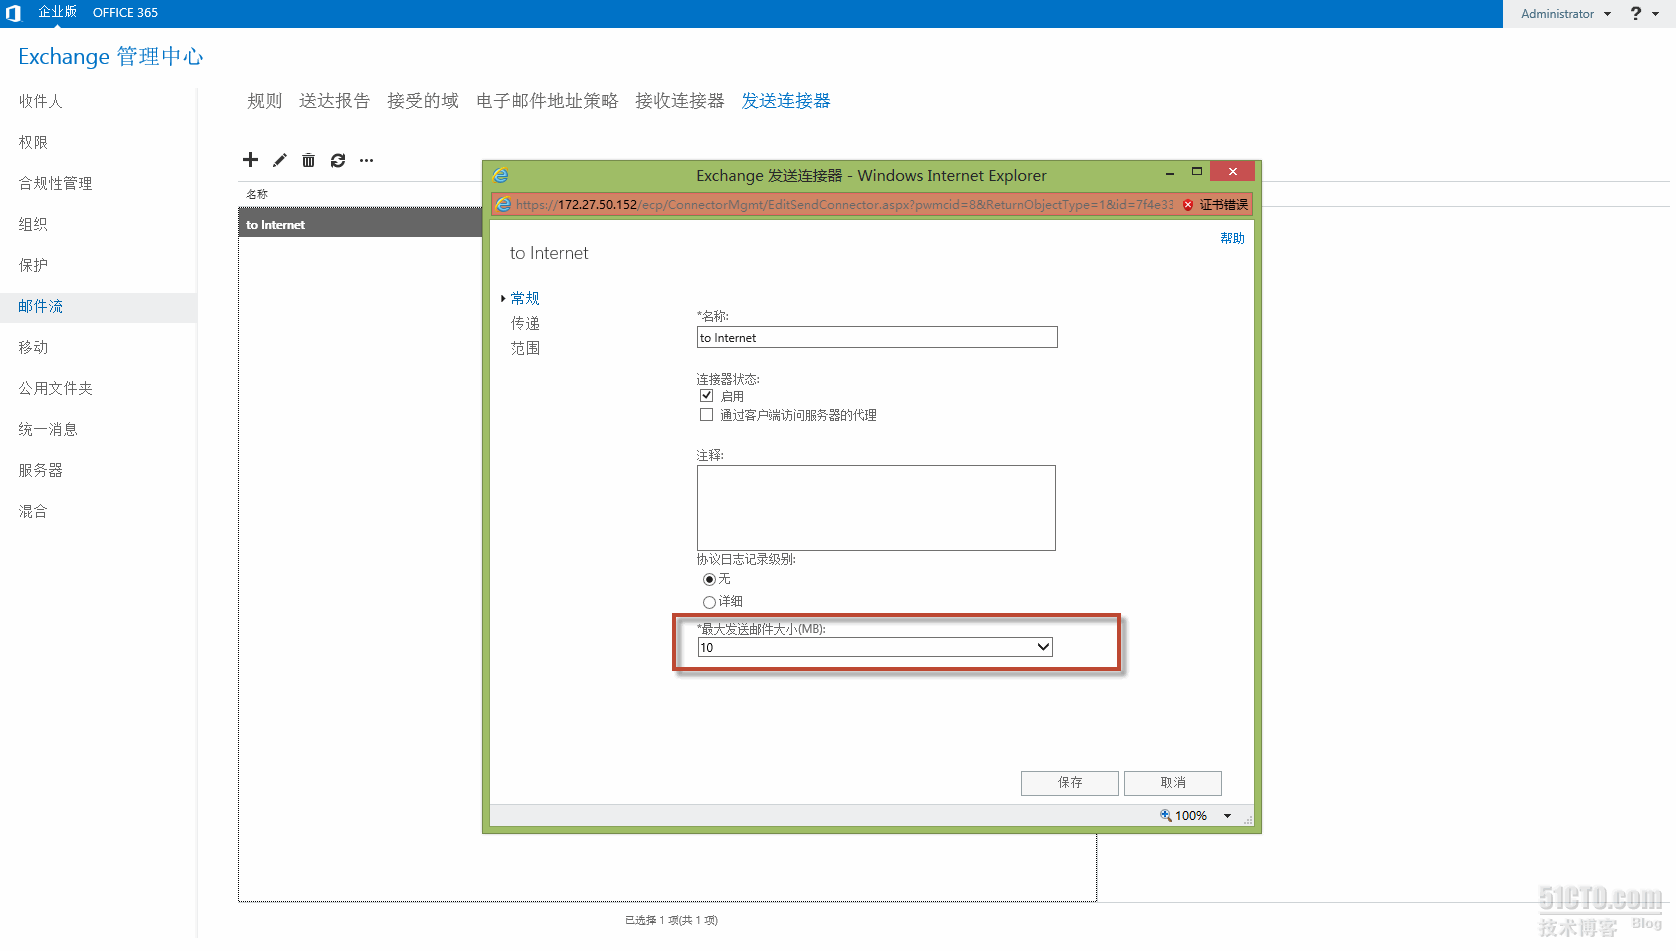
Task: Click the Internet Explorer icon in dialog title bar
Action: pos(501,175)
